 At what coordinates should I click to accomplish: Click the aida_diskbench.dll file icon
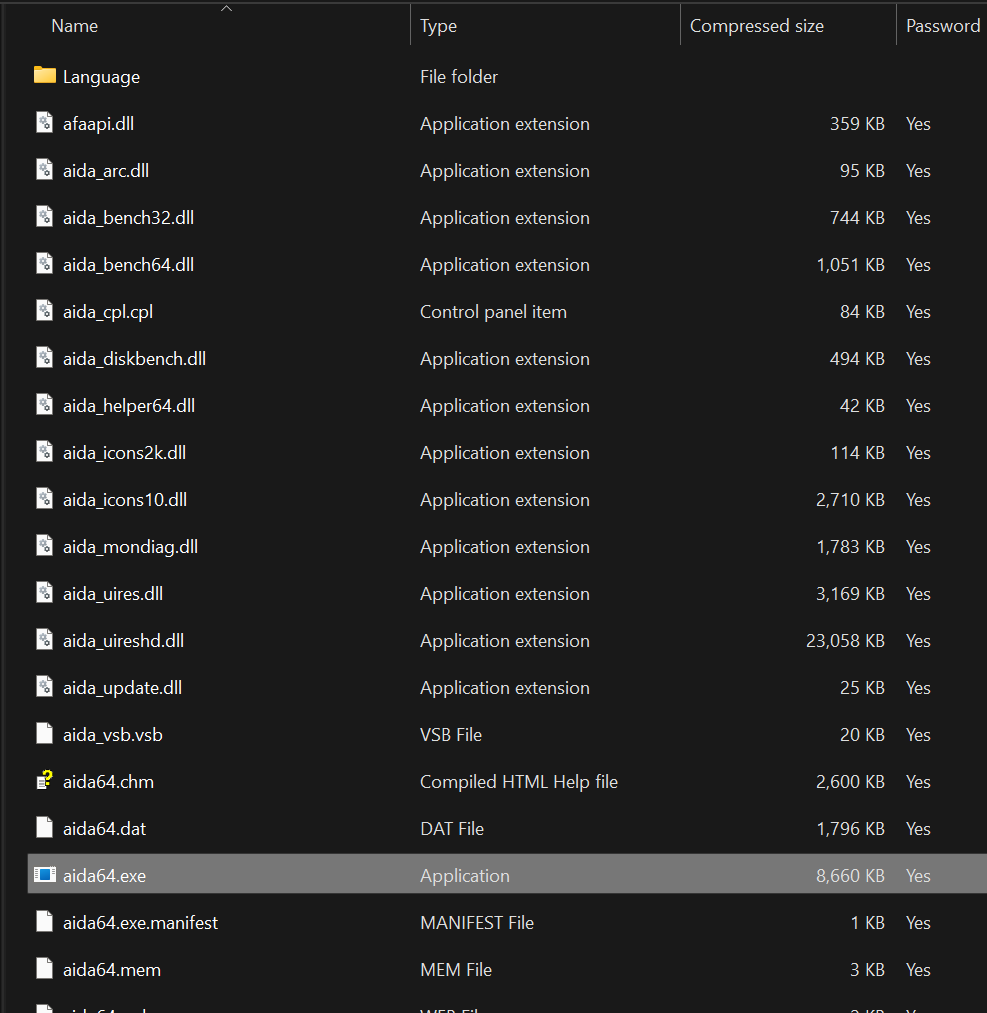pyautogui.click(x=45, y=358)
